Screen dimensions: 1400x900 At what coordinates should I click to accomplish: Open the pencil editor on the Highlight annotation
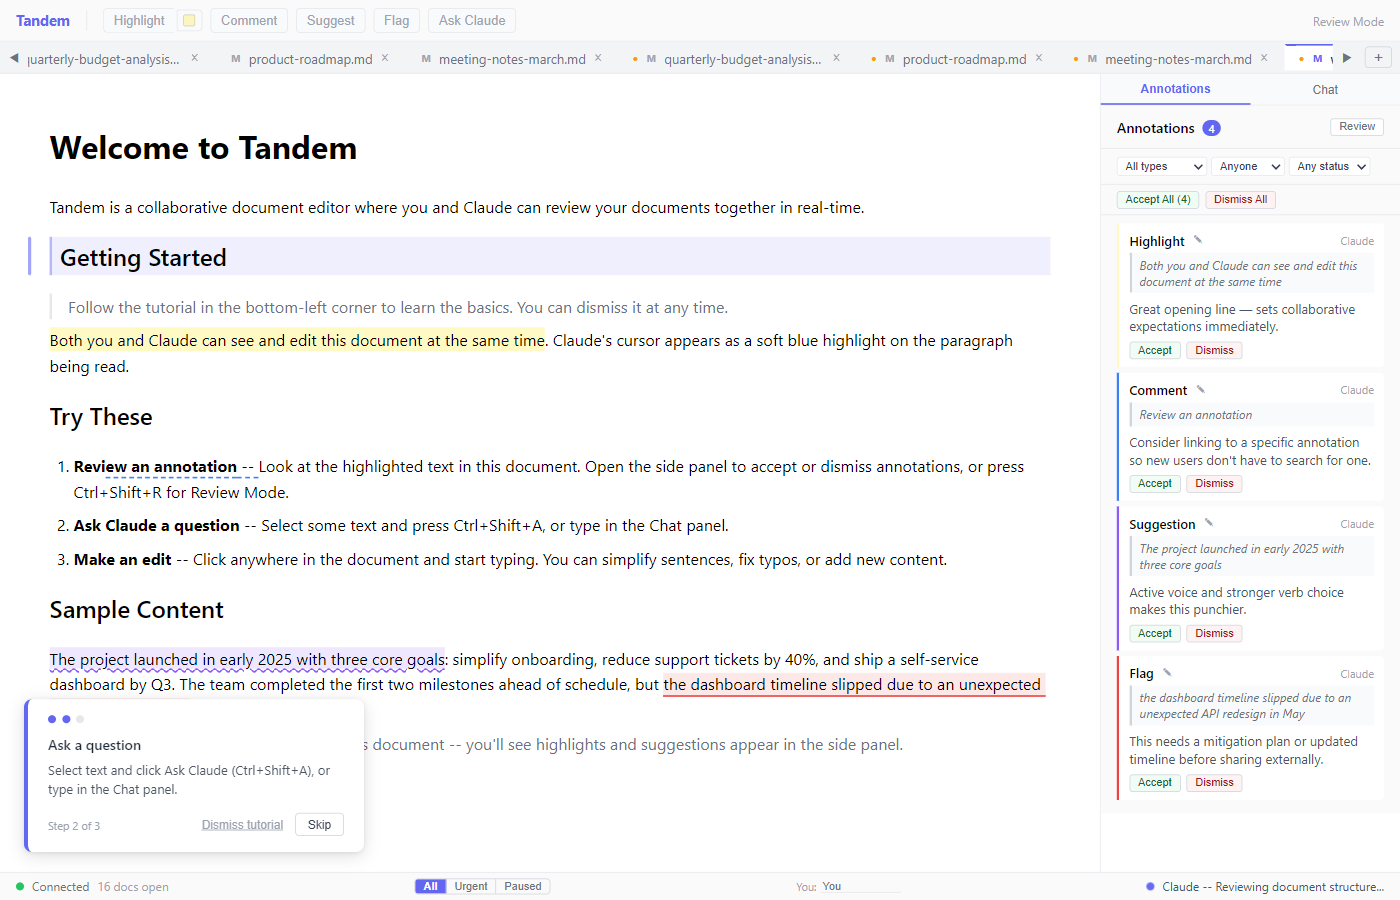[1197, 239]
